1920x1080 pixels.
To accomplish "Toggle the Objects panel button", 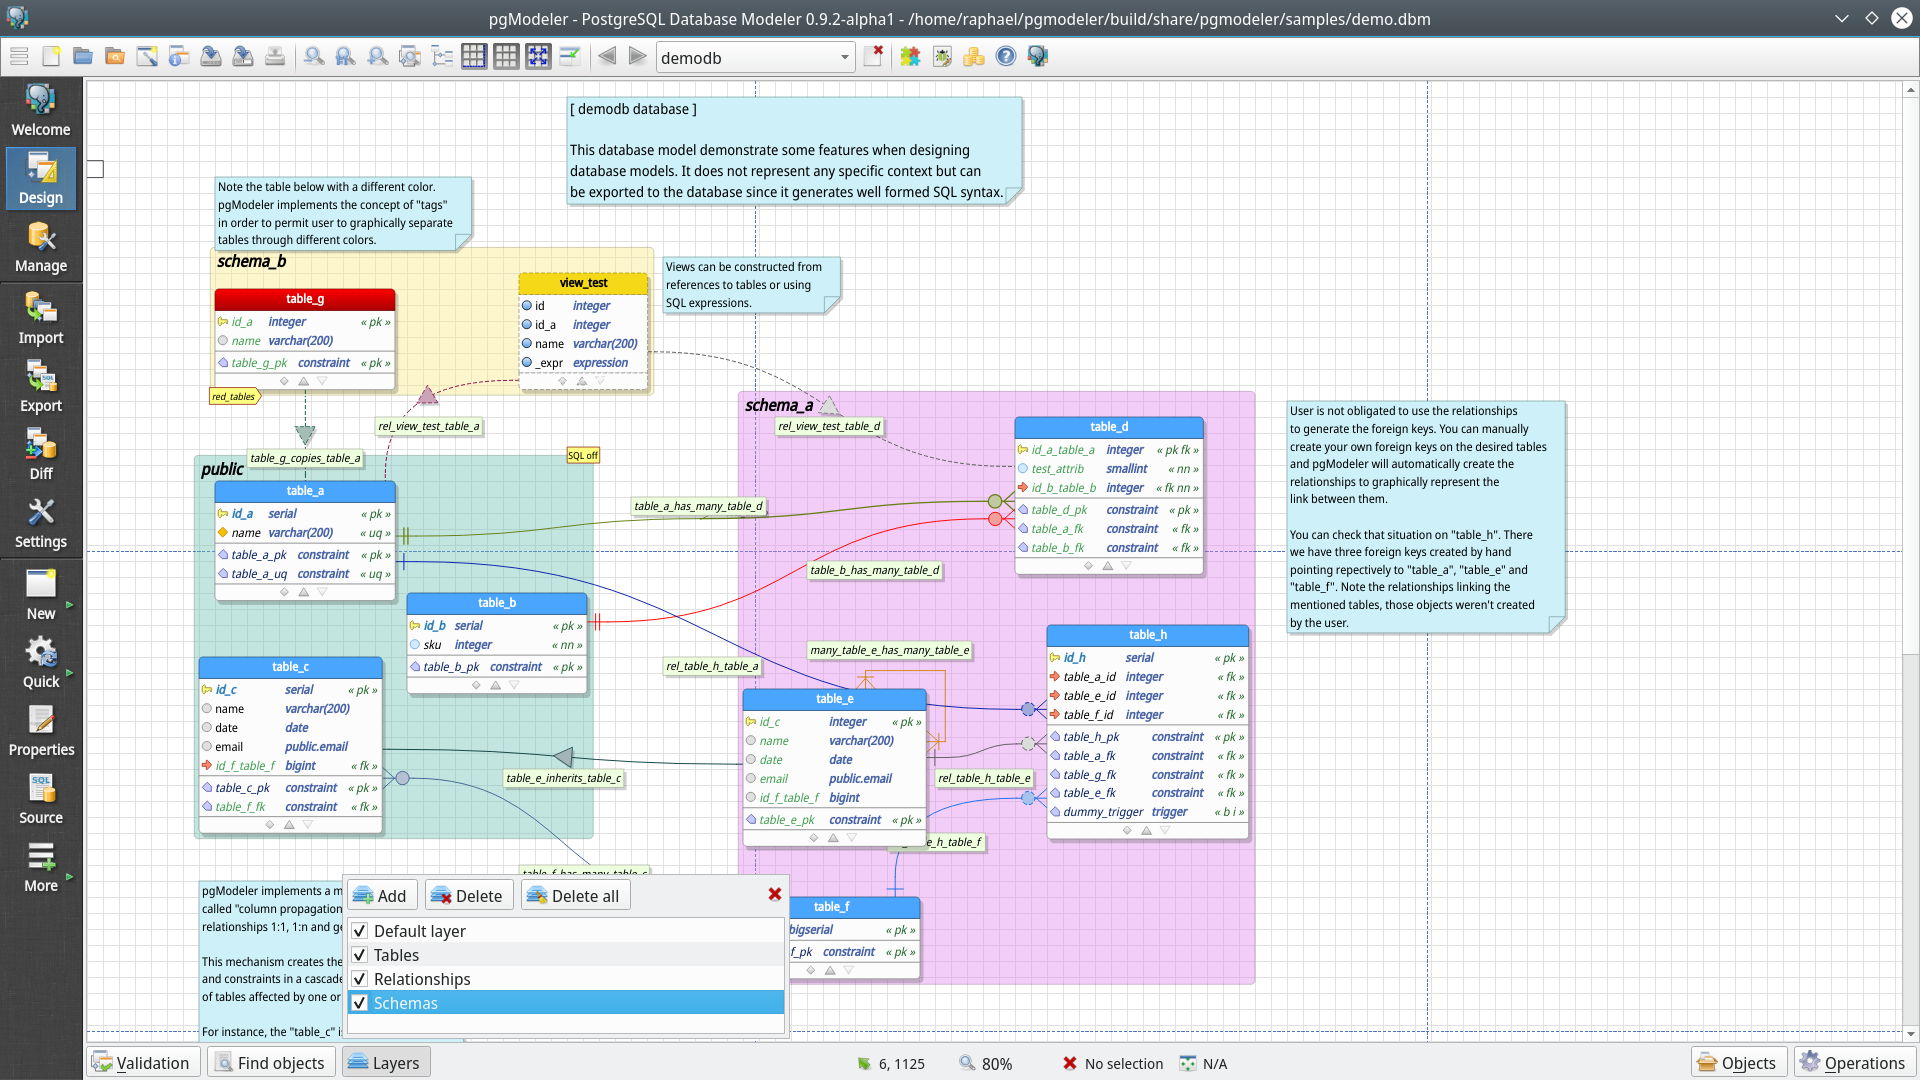I will pos(1739,1062).
